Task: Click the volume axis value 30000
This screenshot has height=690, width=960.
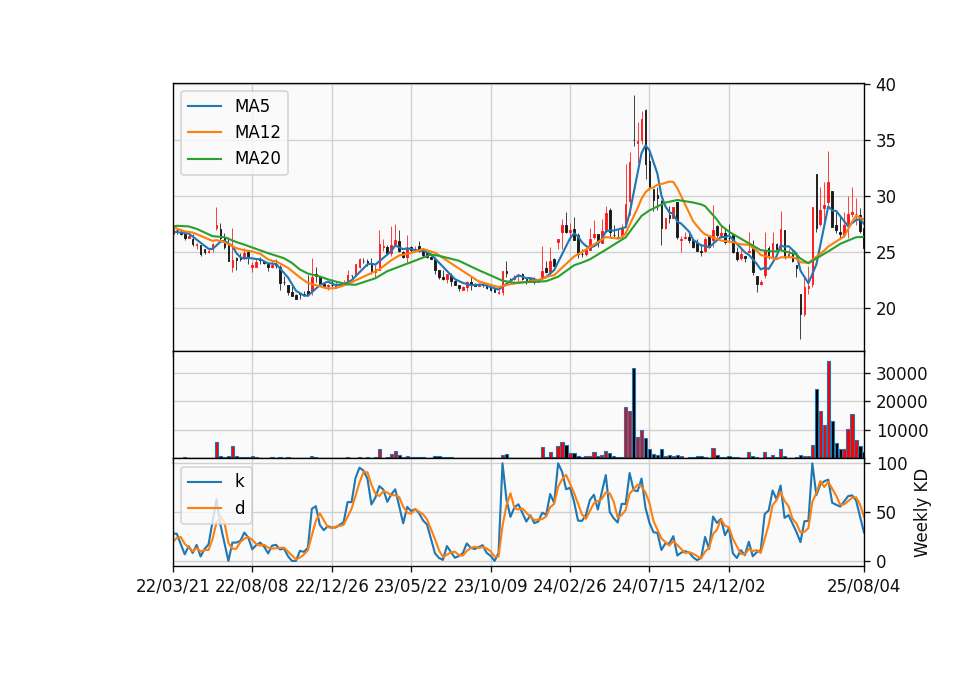Action: point(902,373)
